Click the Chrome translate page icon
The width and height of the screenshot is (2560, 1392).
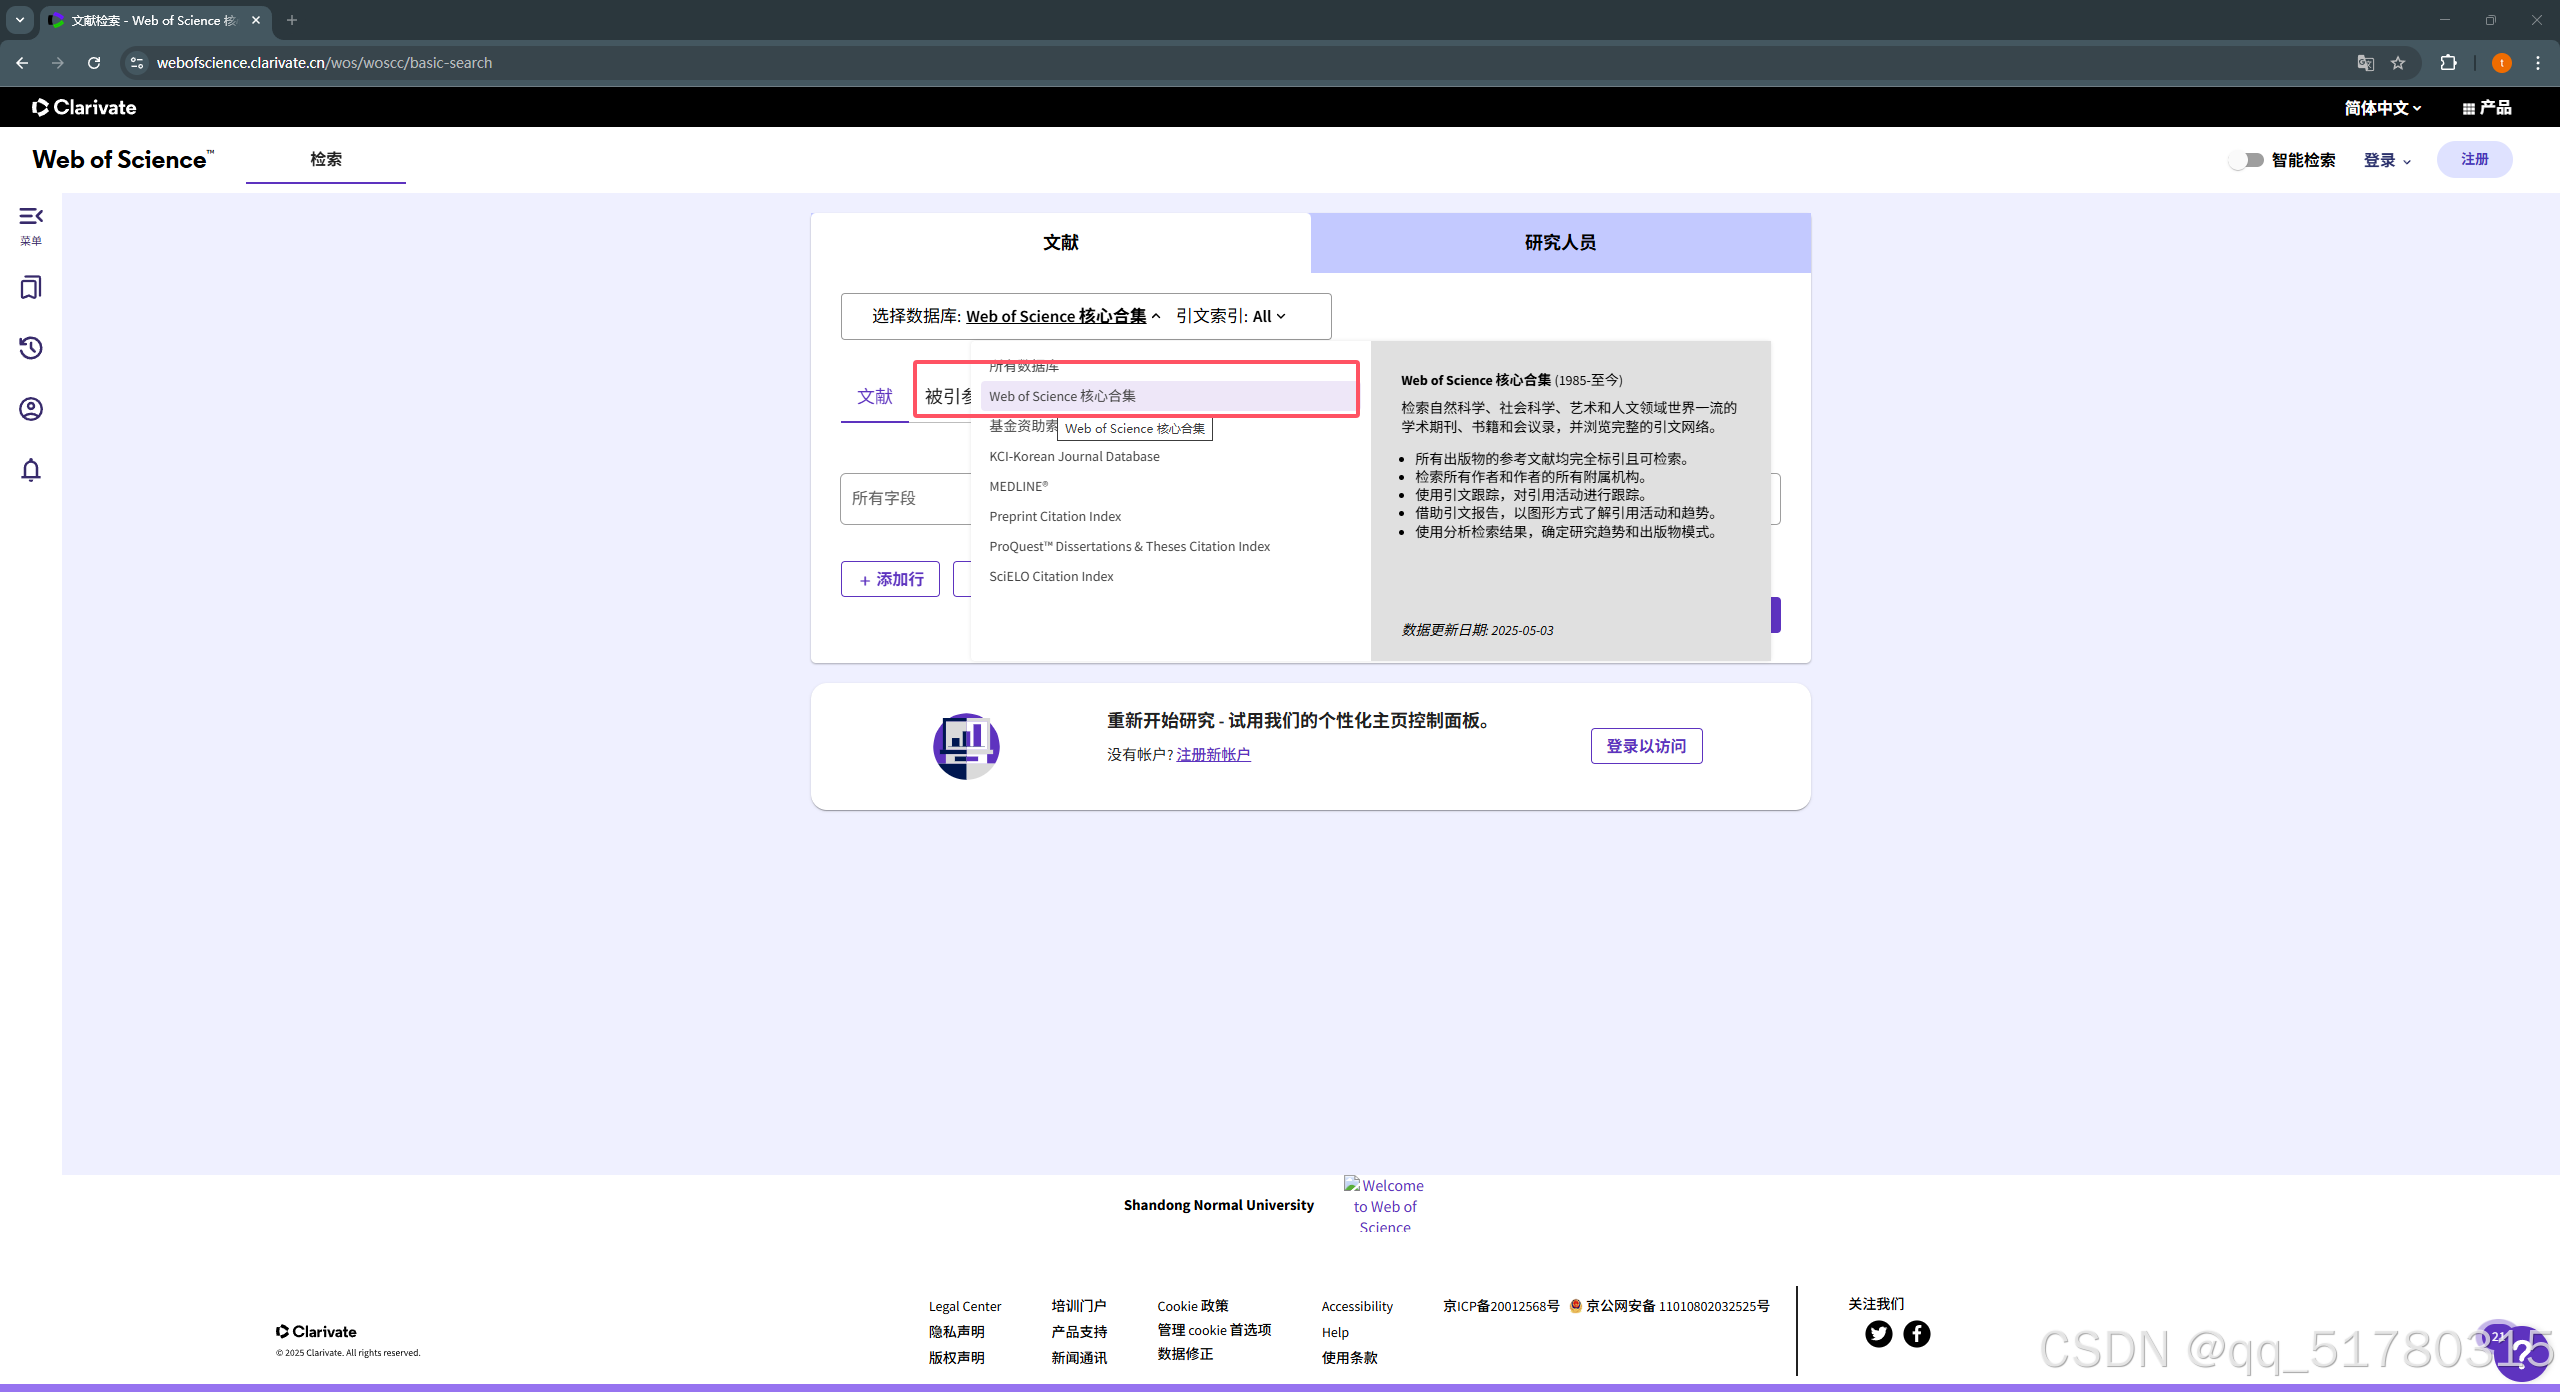pos(2365,63)
